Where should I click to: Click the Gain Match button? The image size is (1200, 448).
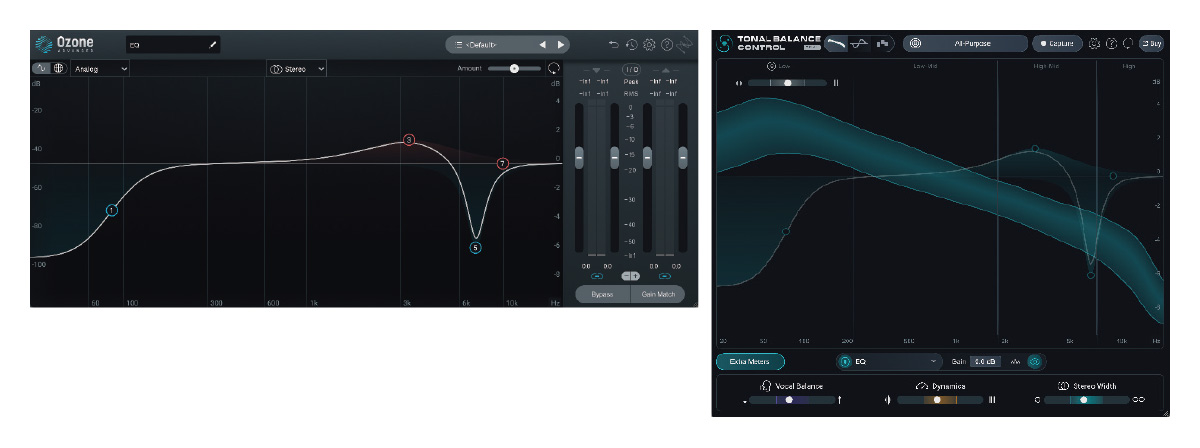point(658,294)
